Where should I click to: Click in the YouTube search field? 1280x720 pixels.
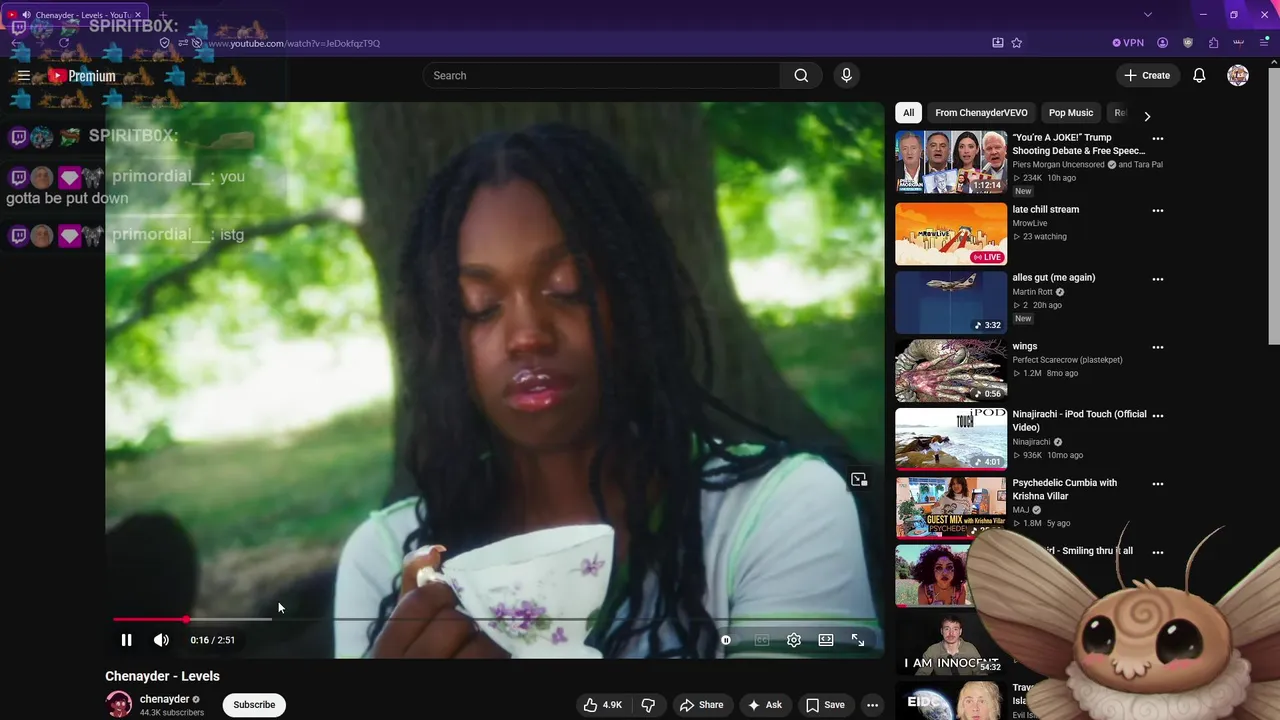tap(602, 76)
